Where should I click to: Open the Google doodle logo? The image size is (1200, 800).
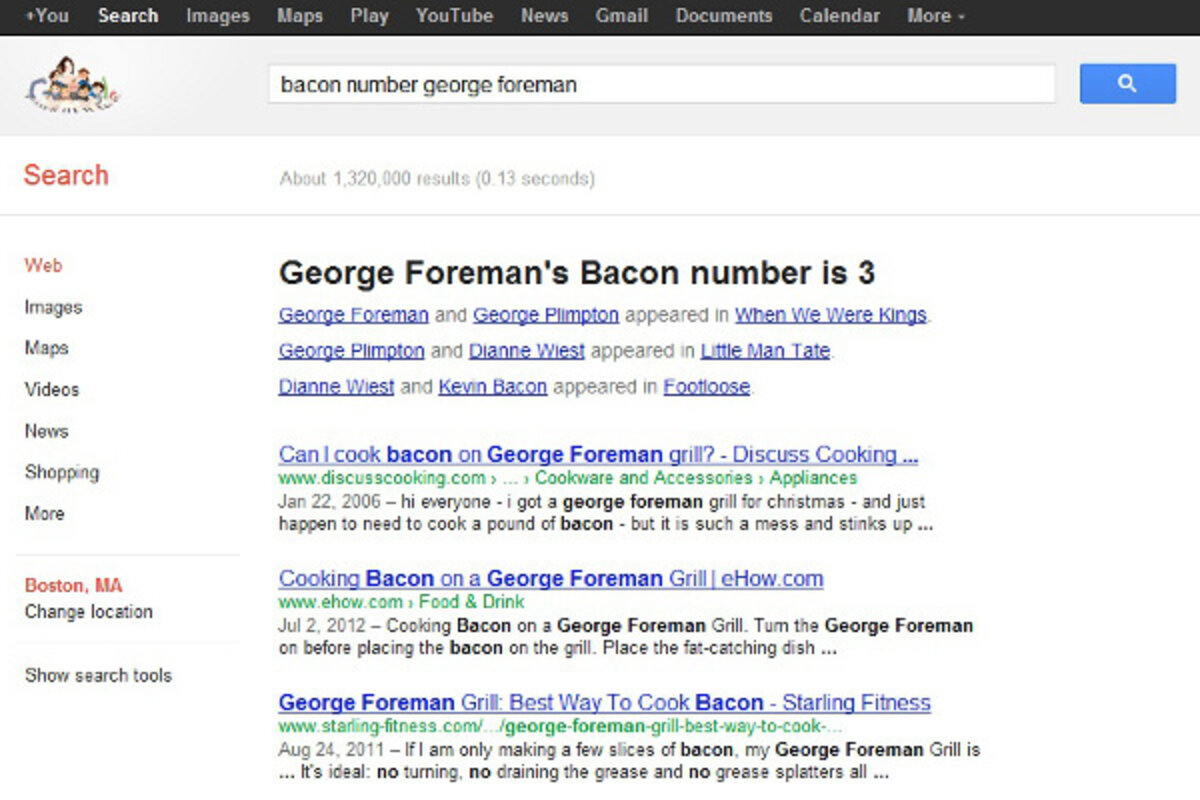72,84
